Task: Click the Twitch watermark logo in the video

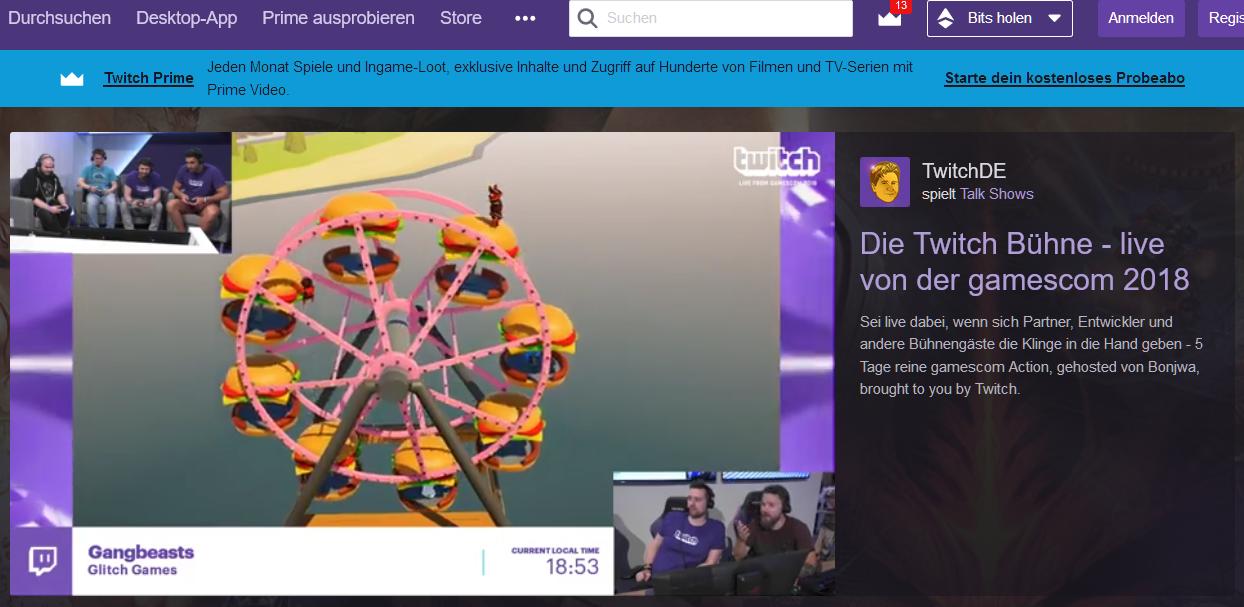Action: [776, 163]
